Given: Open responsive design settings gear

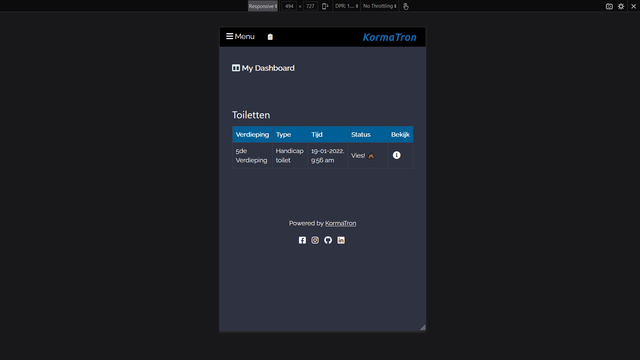Looking at the screenshot, I should (621, 6).
